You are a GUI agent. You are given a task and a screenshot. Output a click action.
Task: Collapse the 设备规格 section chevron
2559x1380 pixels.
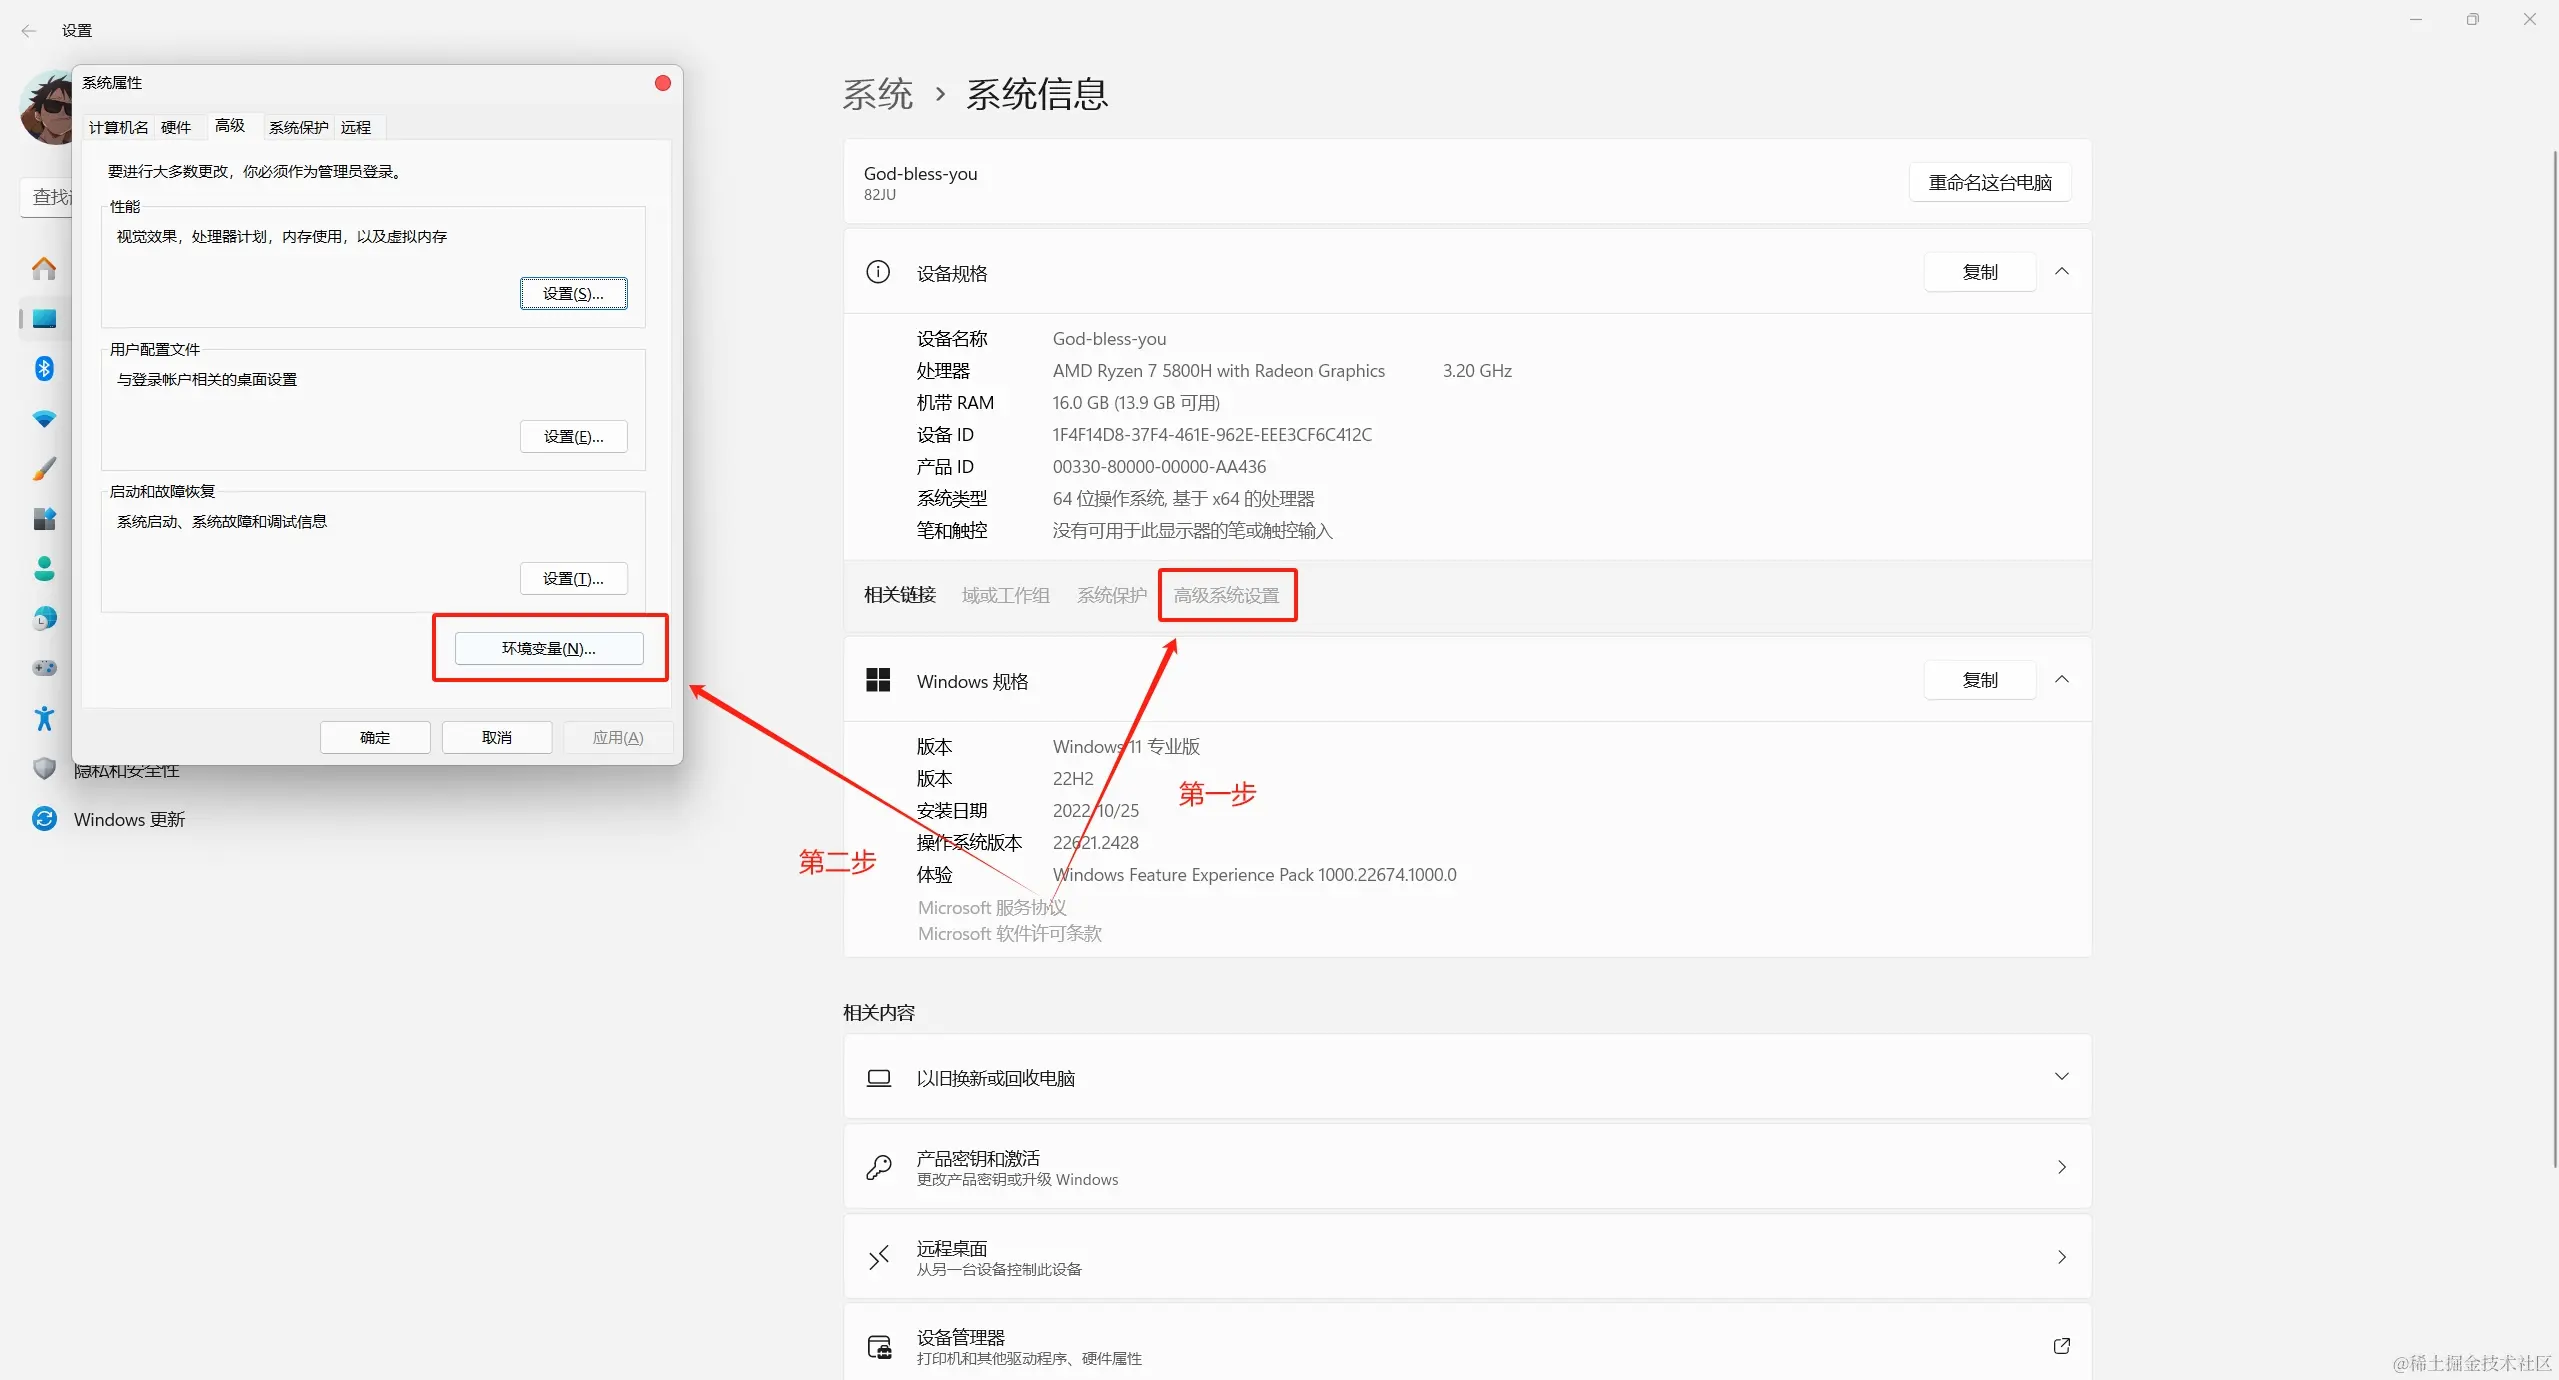coord(2061,272)
